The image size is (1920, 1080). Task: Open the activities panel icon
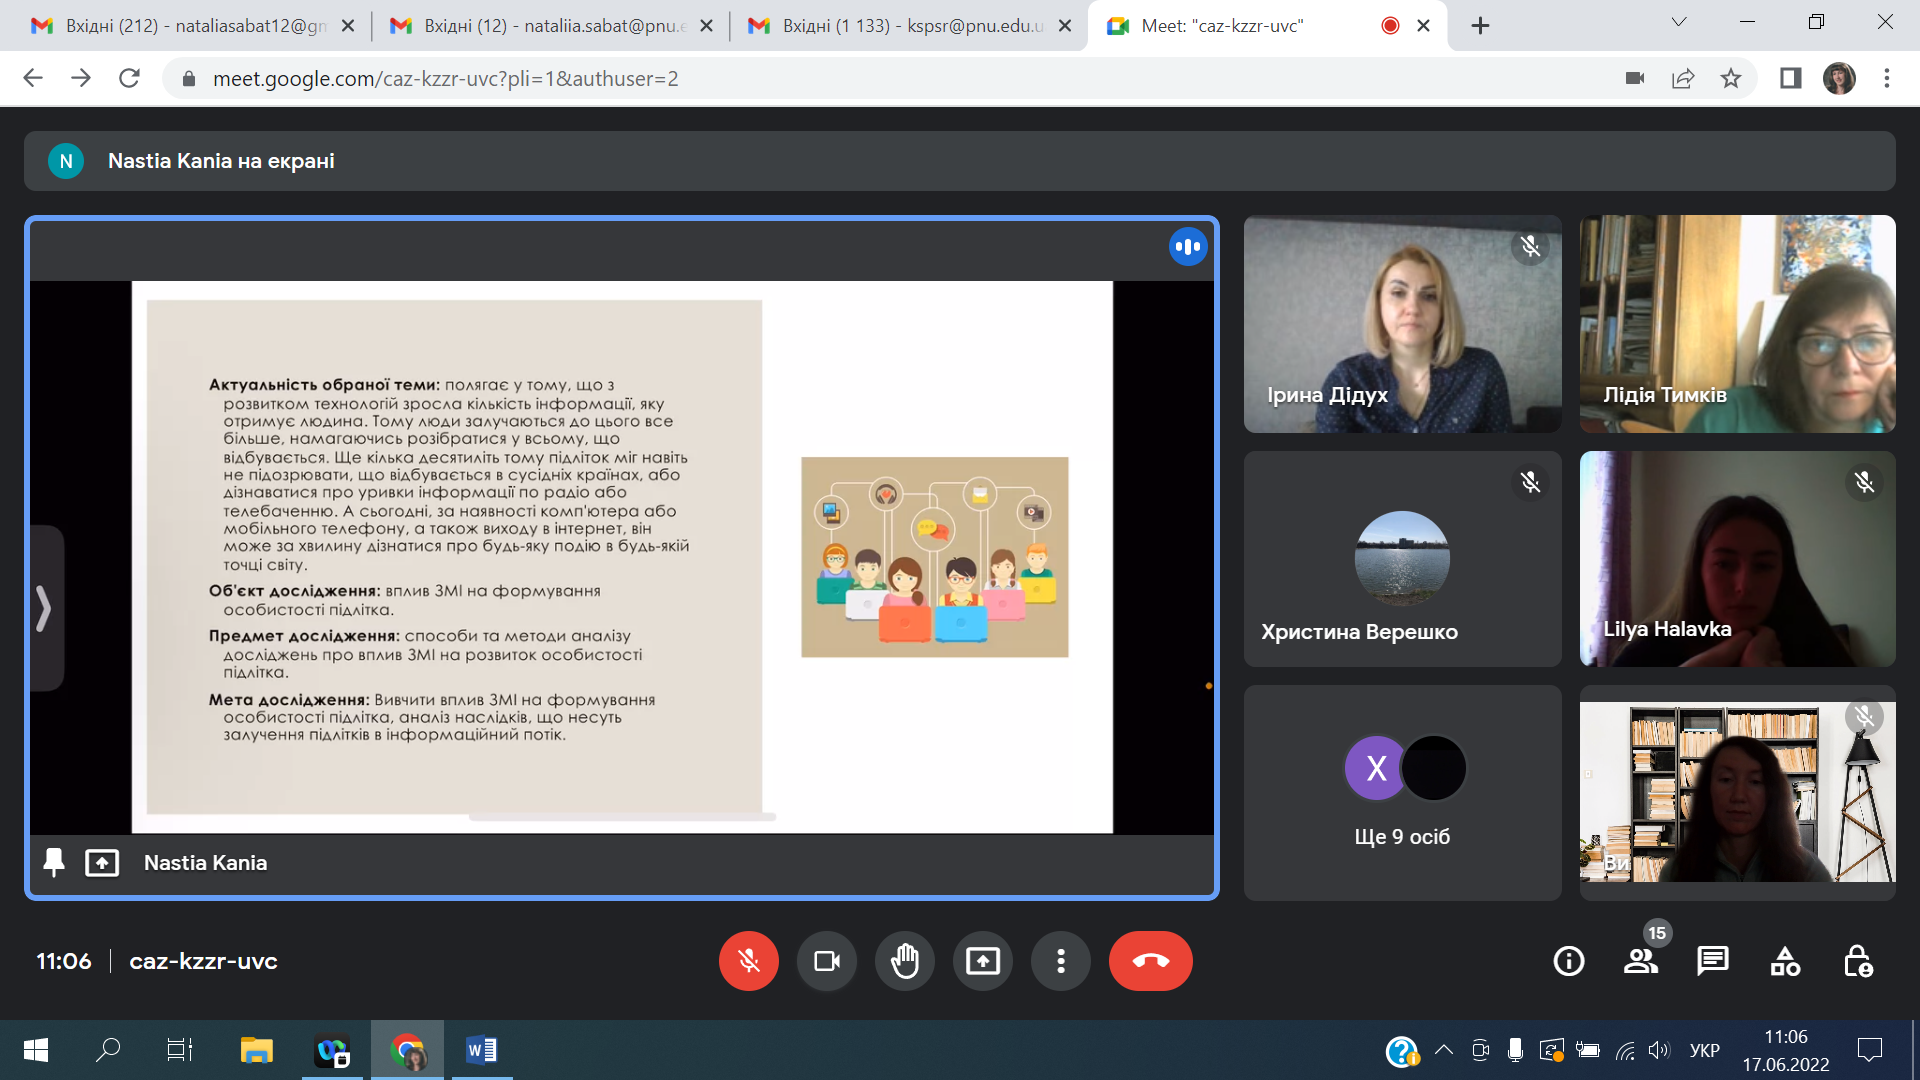coord(1785,961)
